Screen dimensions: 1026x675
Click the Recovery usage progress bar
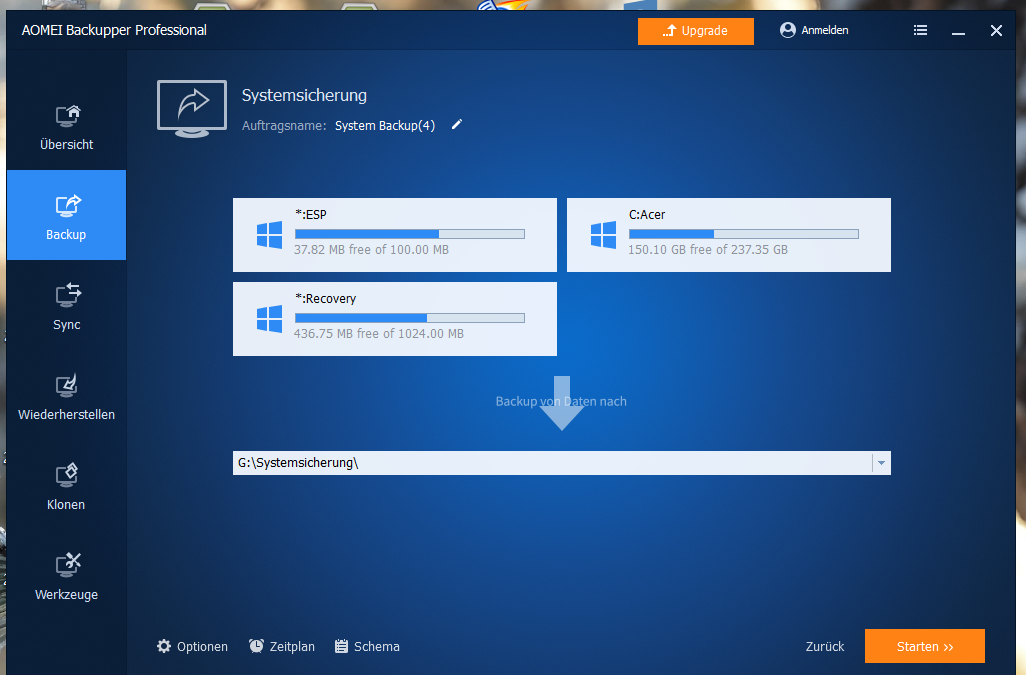(x=410, y=318)
